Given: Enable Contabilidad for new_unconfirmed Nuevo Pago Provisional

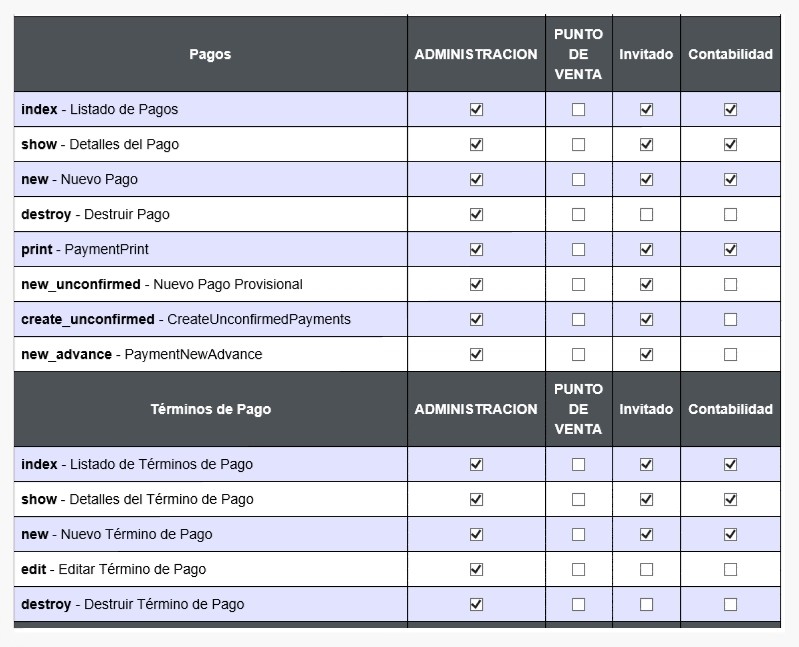Looking at the screenshot, I should (730, 284).
